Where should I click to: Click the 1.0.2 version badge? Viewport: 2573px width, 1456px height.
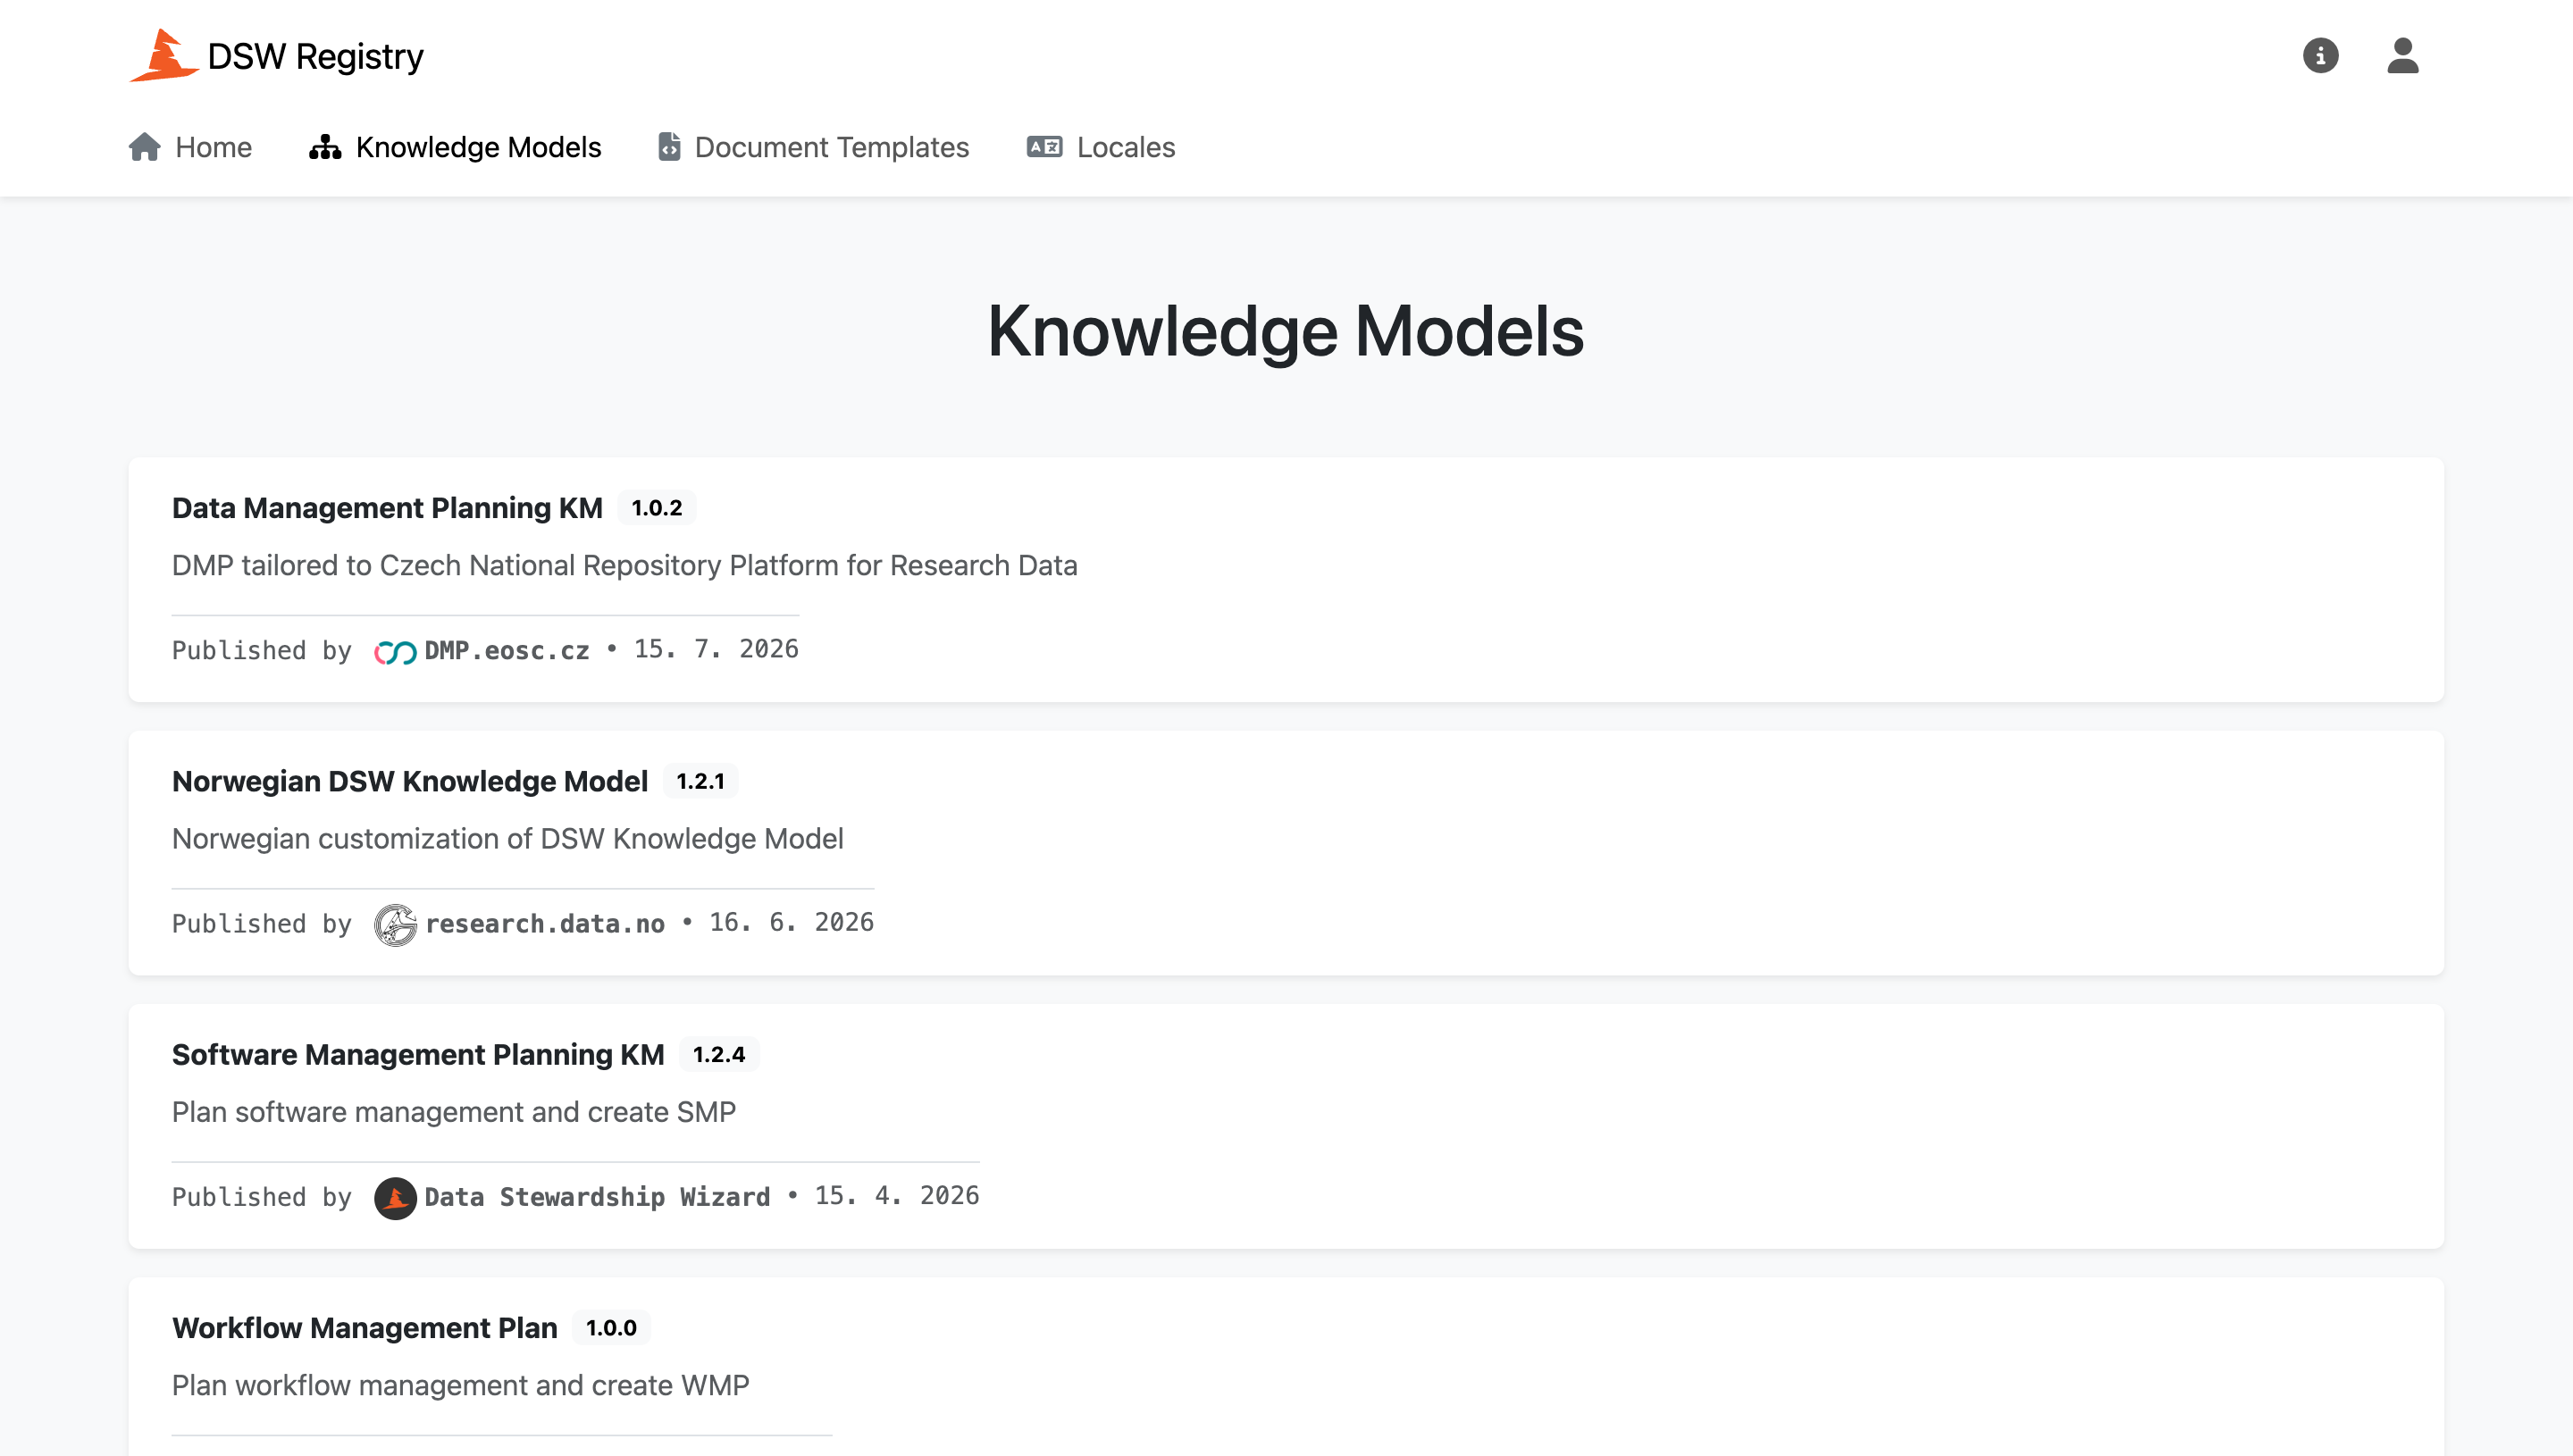click(656, 508)
